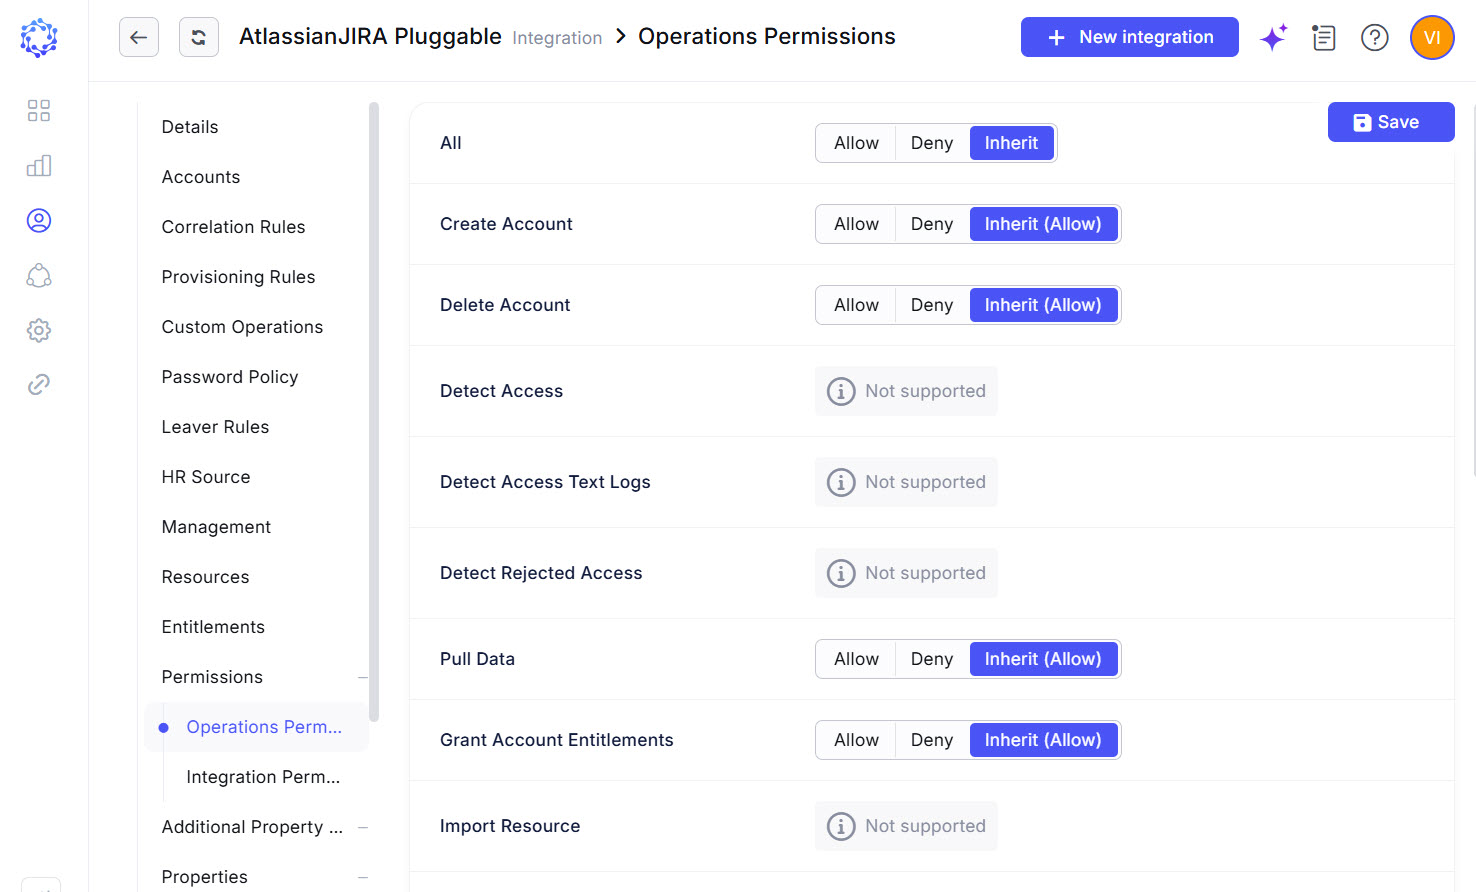Go back using the arrow button
1476x892 pixels.
tap(139, 38)
